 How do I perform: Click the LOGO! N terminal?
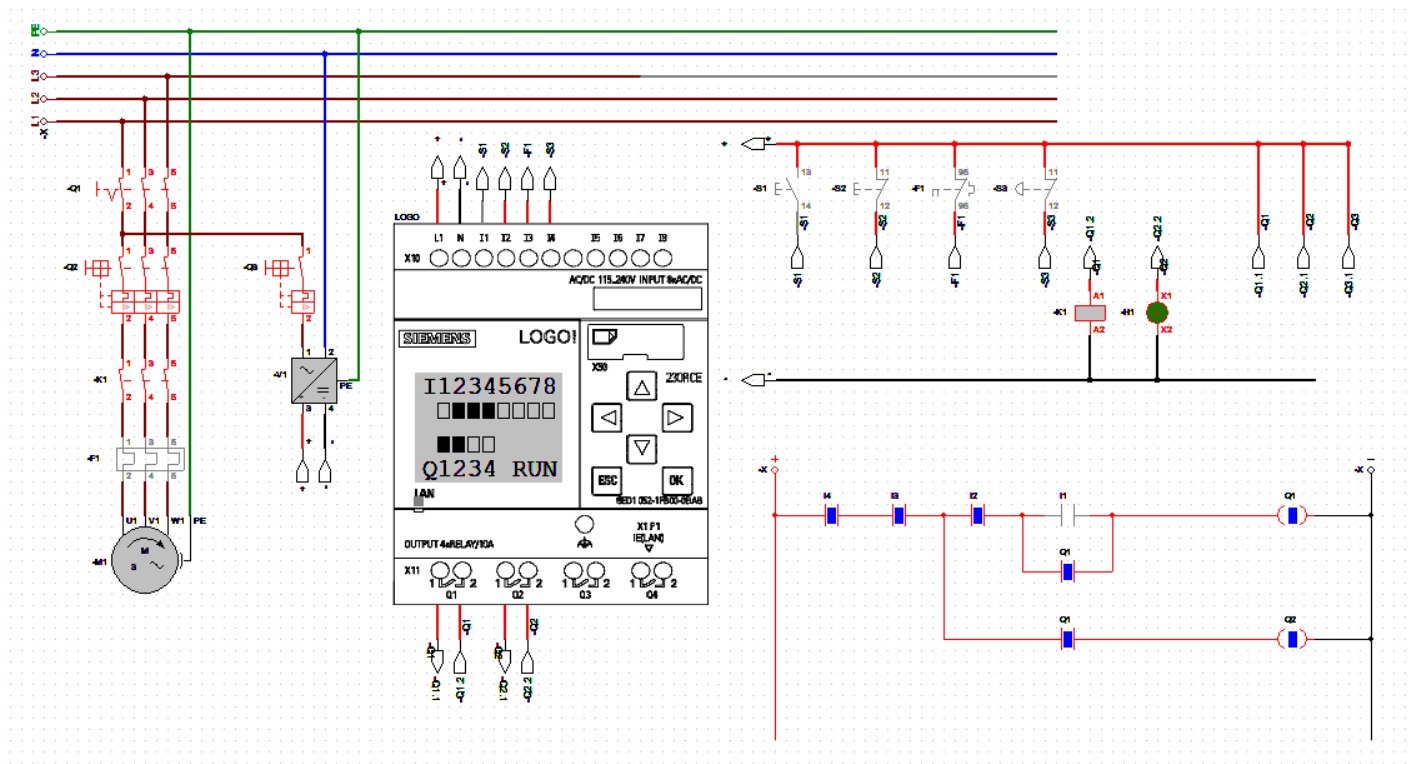[x=461, y=259]
